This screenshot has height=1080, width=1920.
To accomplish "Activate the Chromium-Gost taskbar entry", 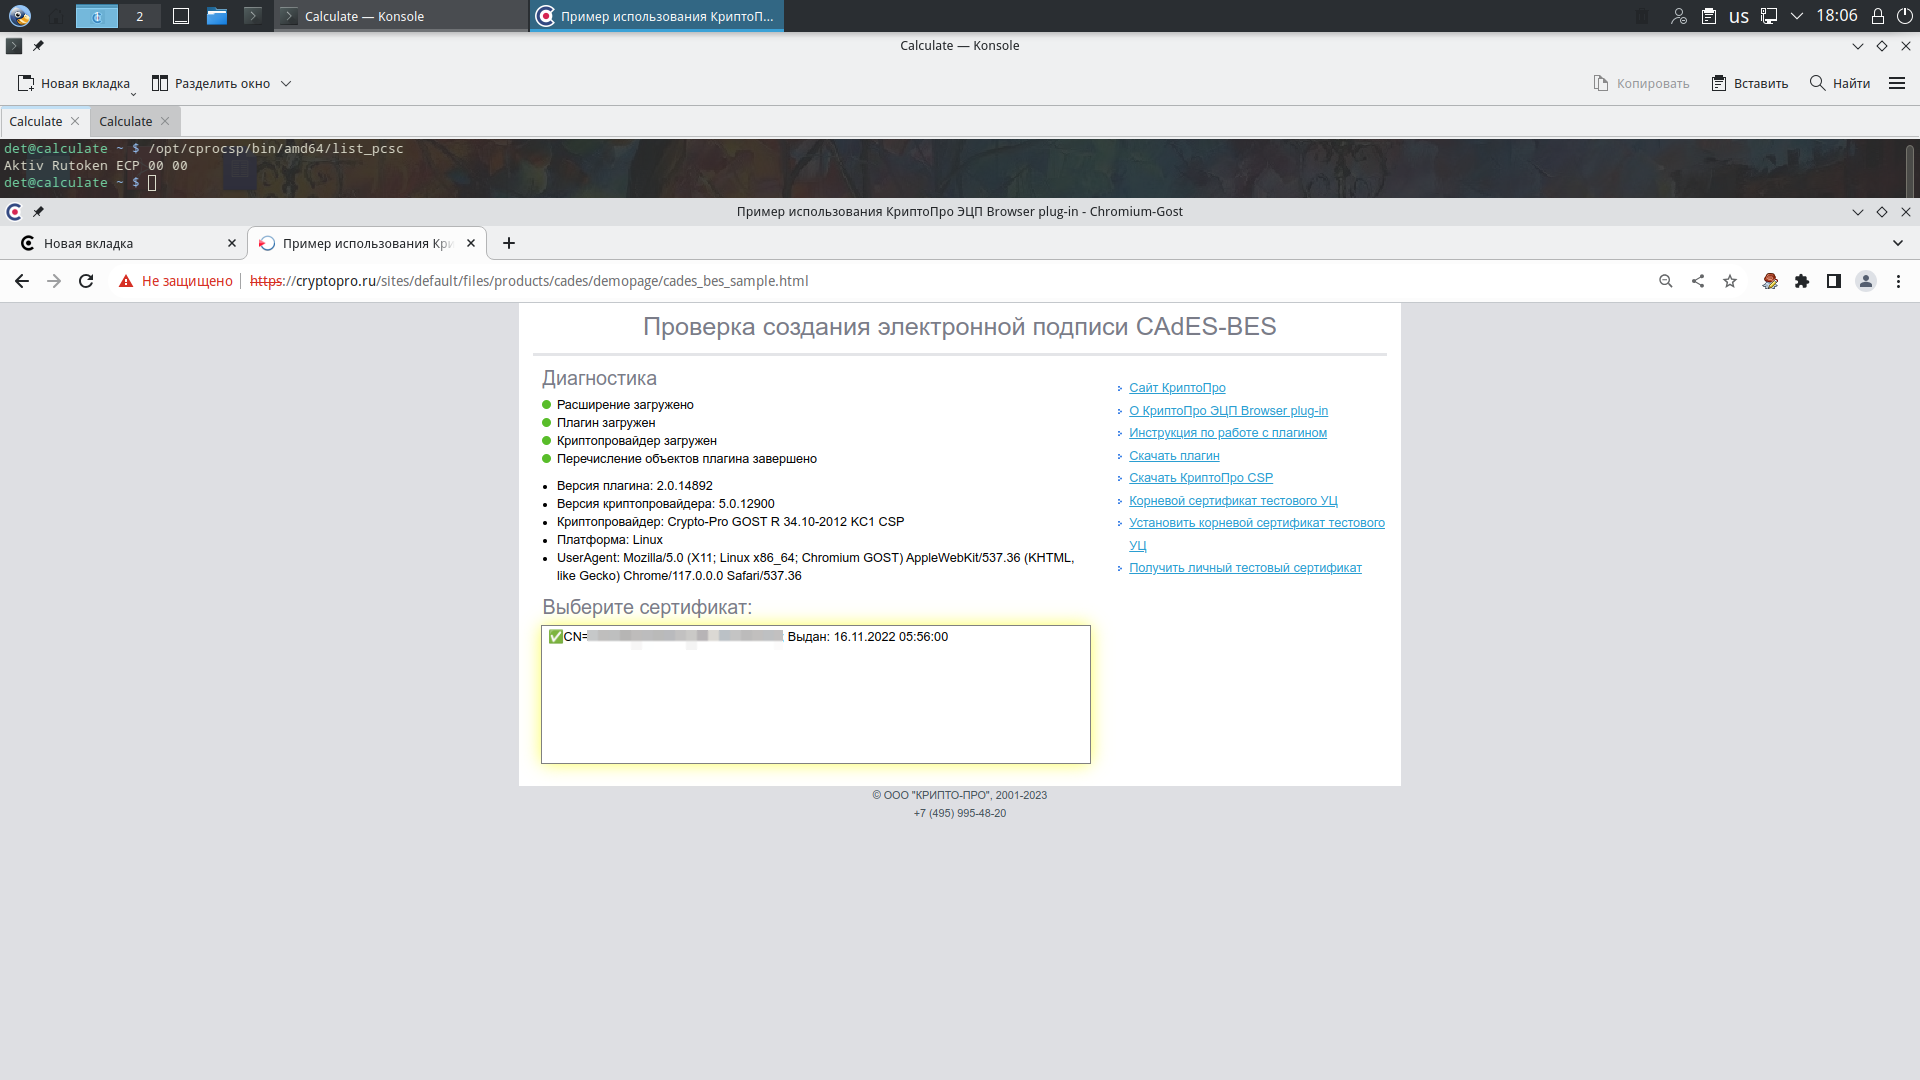I will point(657,16).
